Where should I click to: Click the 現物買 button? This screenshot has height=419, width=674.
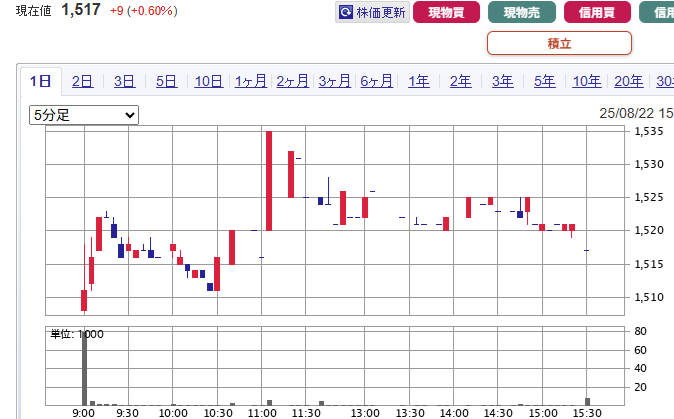446,12
